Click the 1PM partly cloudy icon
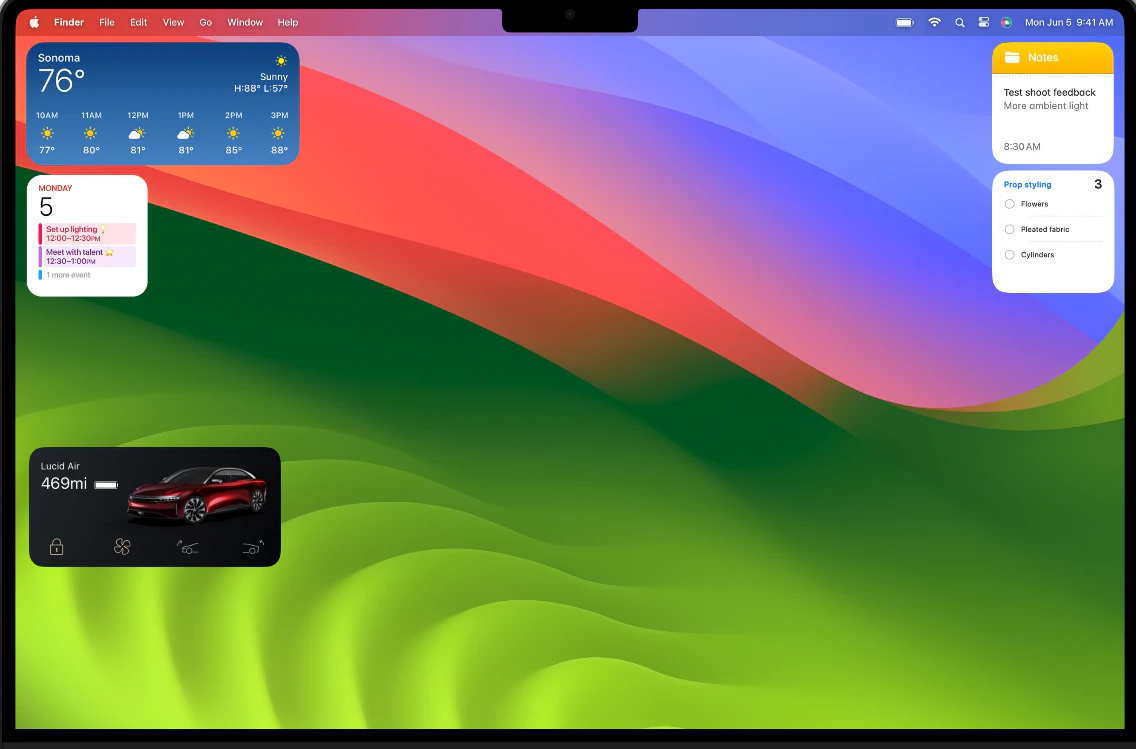The width and height of the screenshot is (1136, 749). pos(185,133)
